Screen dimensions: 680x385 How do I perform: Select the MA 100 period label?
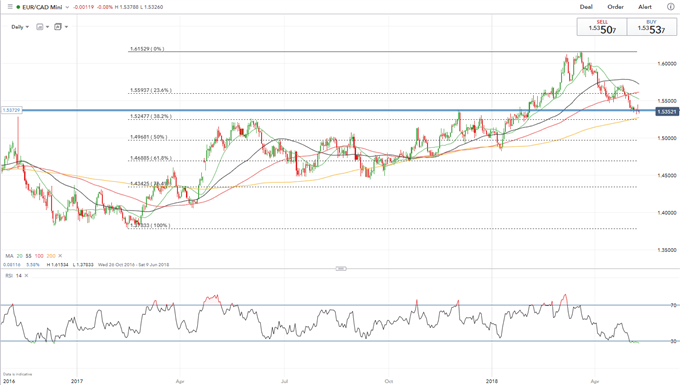[39, 256]
